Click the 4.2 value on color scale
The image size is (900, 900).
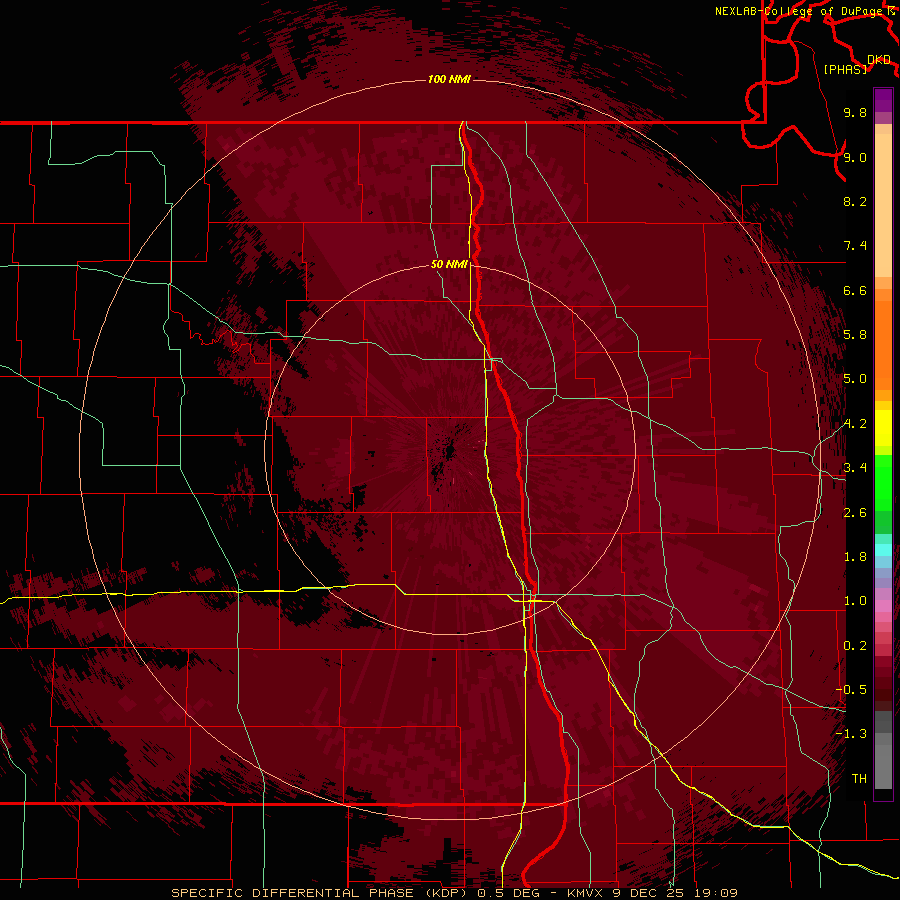pyautogui.click(x=855, y=424)
